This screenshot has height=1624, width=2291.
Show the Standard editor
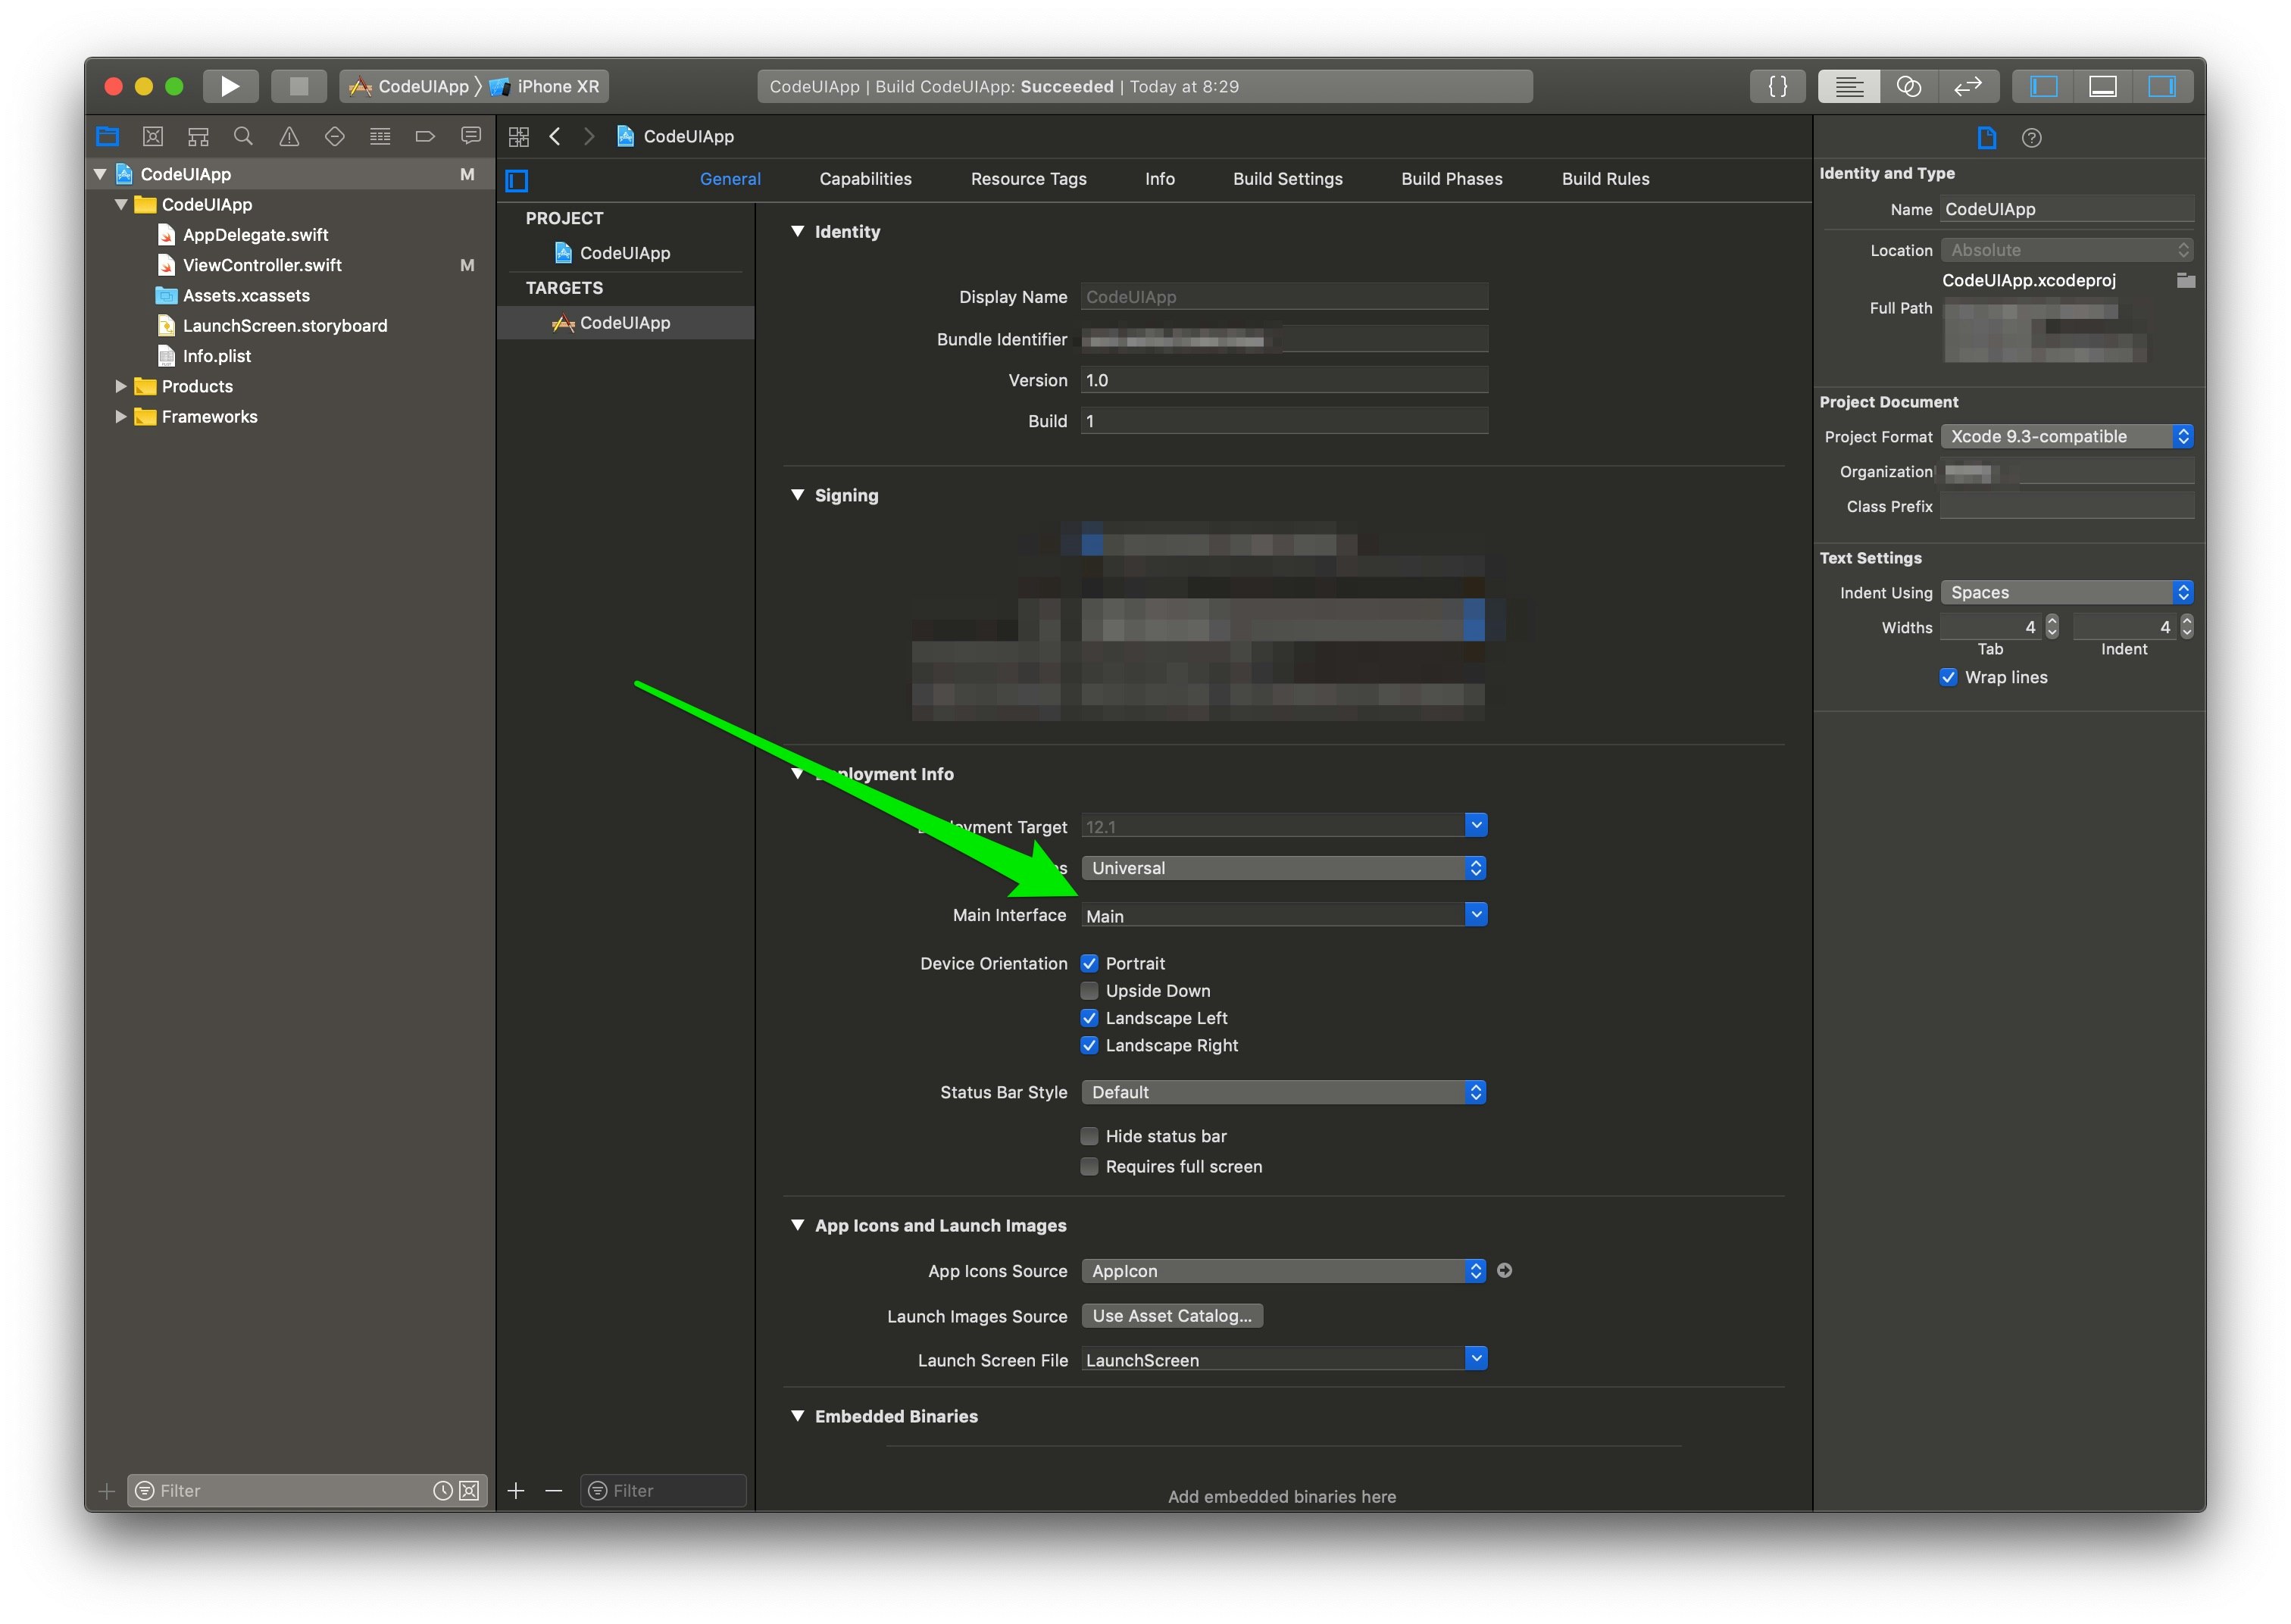coord(1848,86)
